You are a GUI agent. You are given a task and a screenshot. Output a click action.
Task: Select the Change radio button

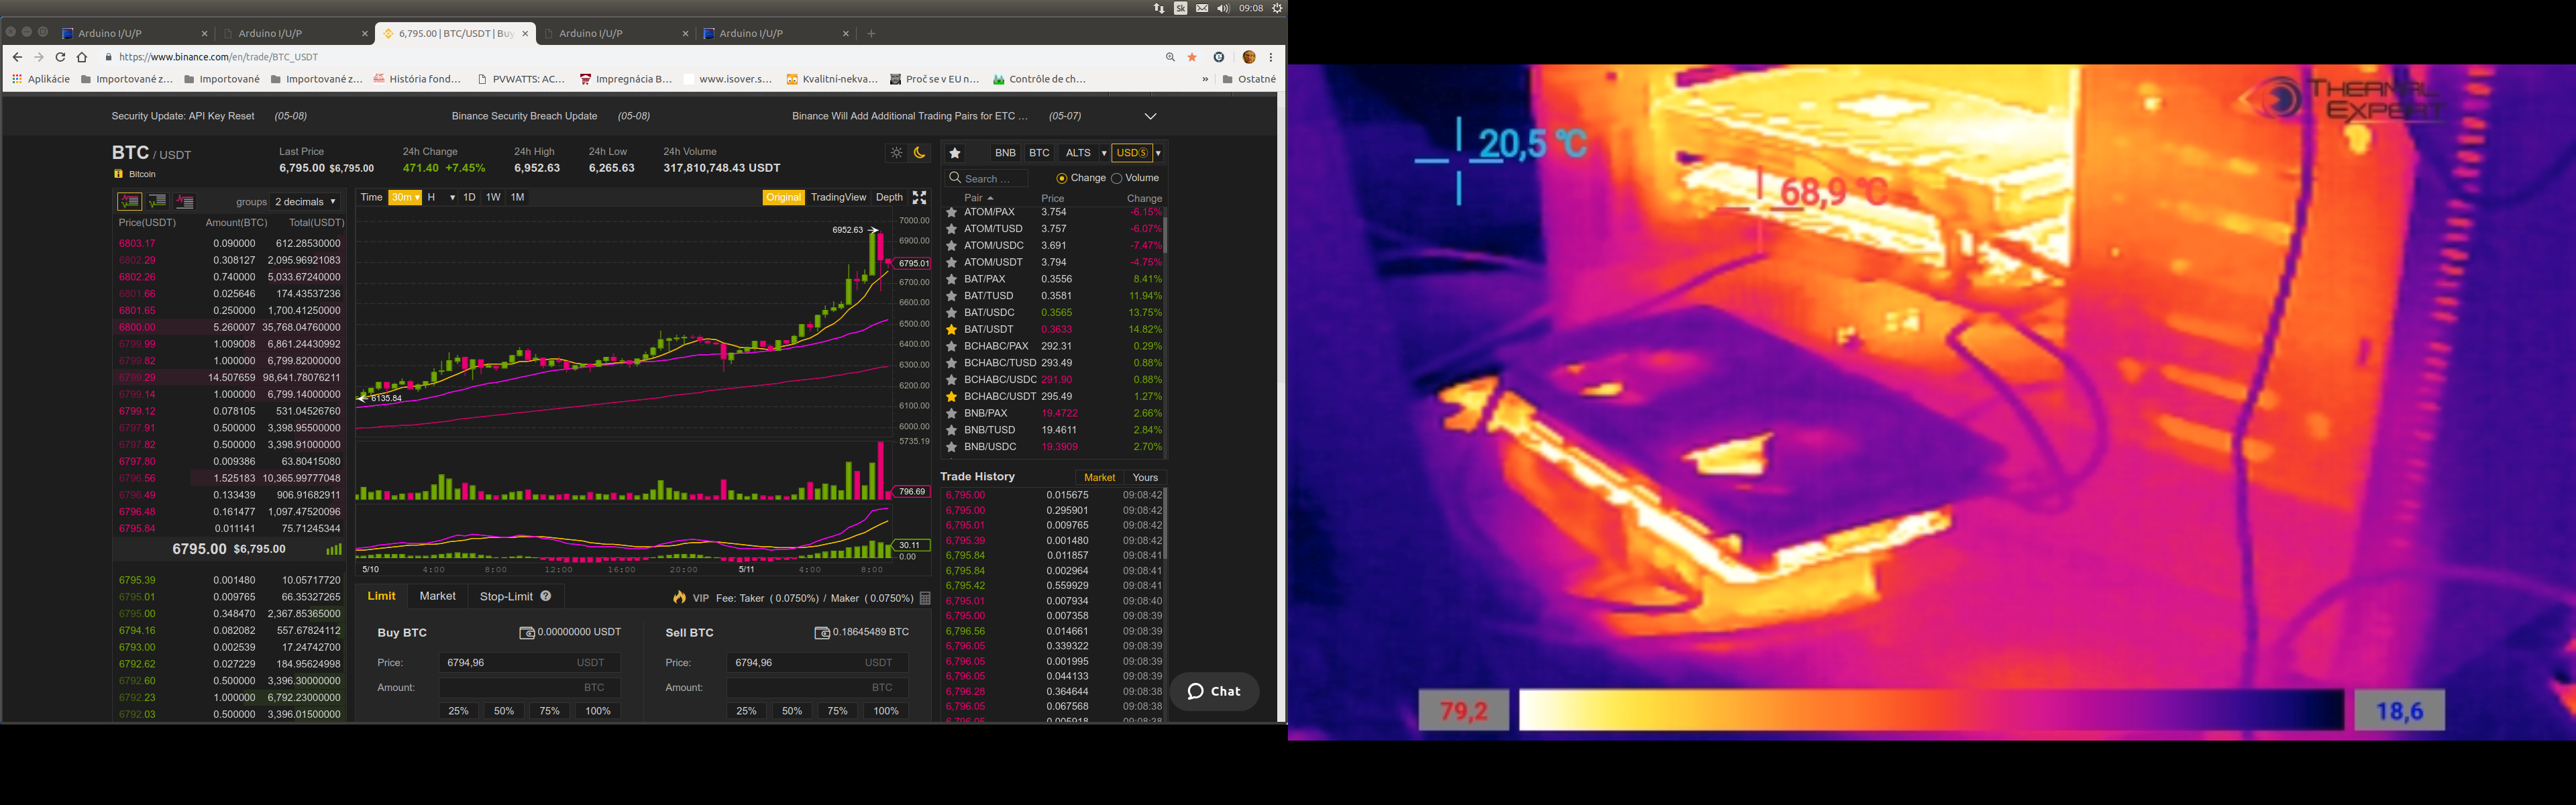(1061, 178)
